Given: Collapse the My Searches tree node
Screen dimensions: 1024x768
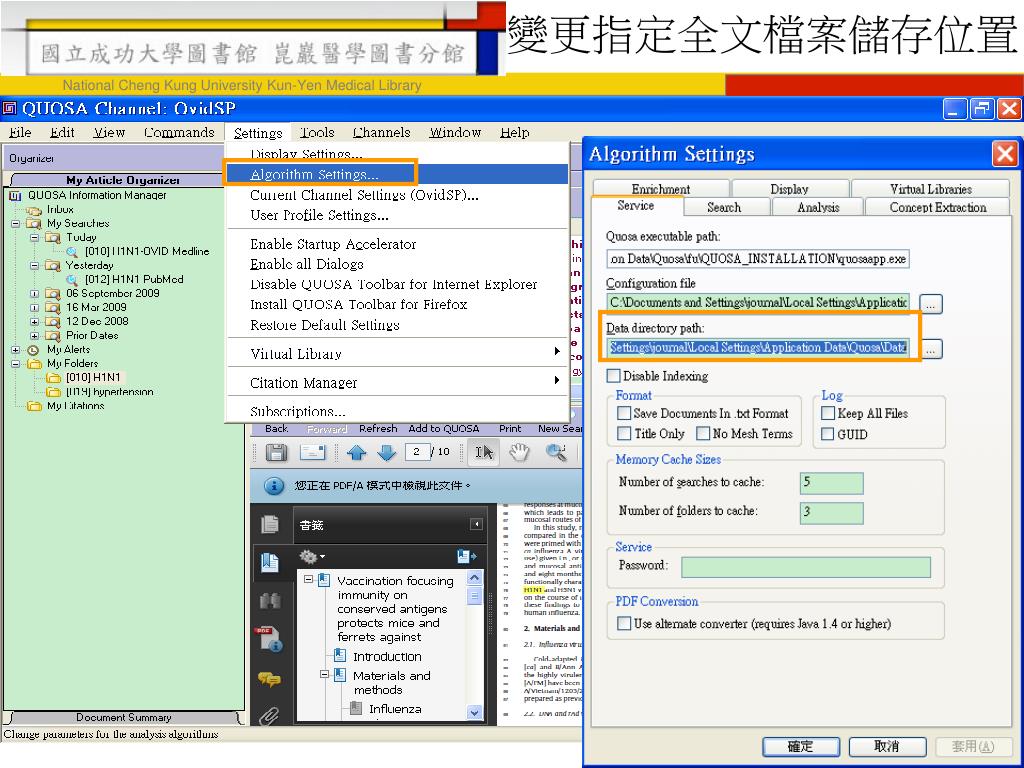Looking at the screenshot, I should tap(16, 224).
